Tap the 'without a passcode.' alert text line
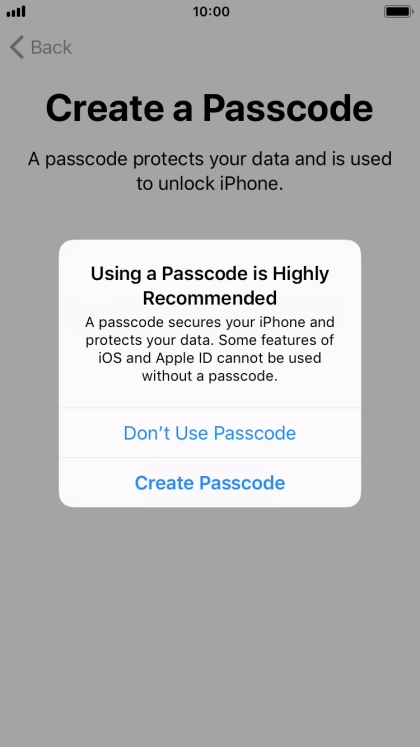 coord(210,376)
